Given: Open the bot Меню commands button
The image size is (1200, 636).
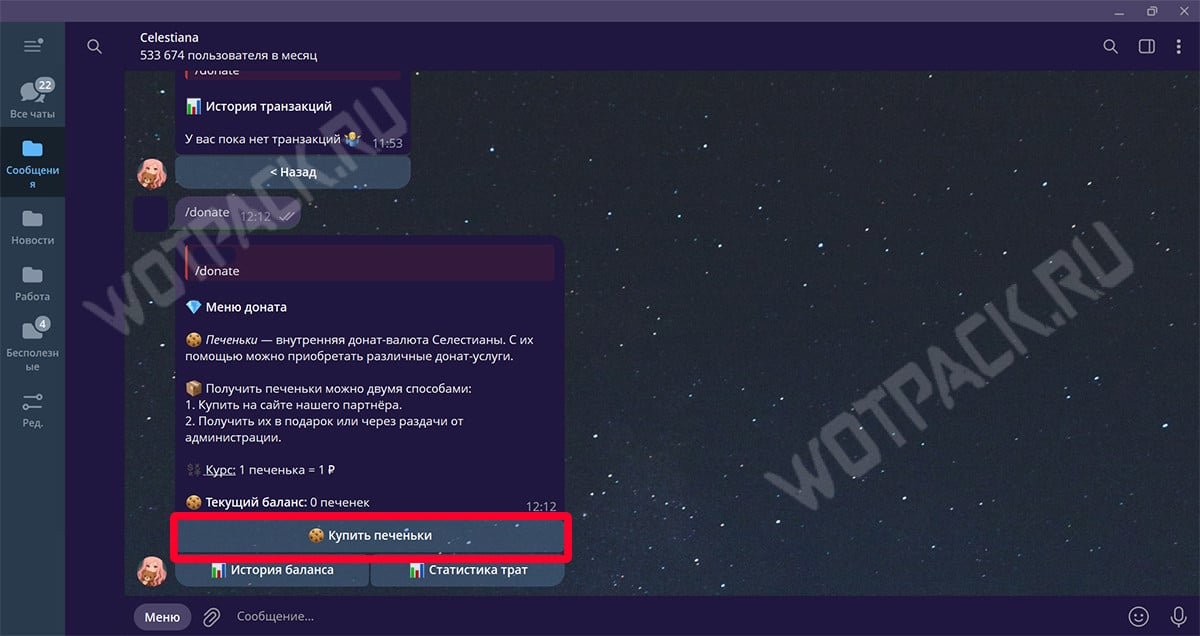Looking at the screenshot, I should tap(162, 617).
